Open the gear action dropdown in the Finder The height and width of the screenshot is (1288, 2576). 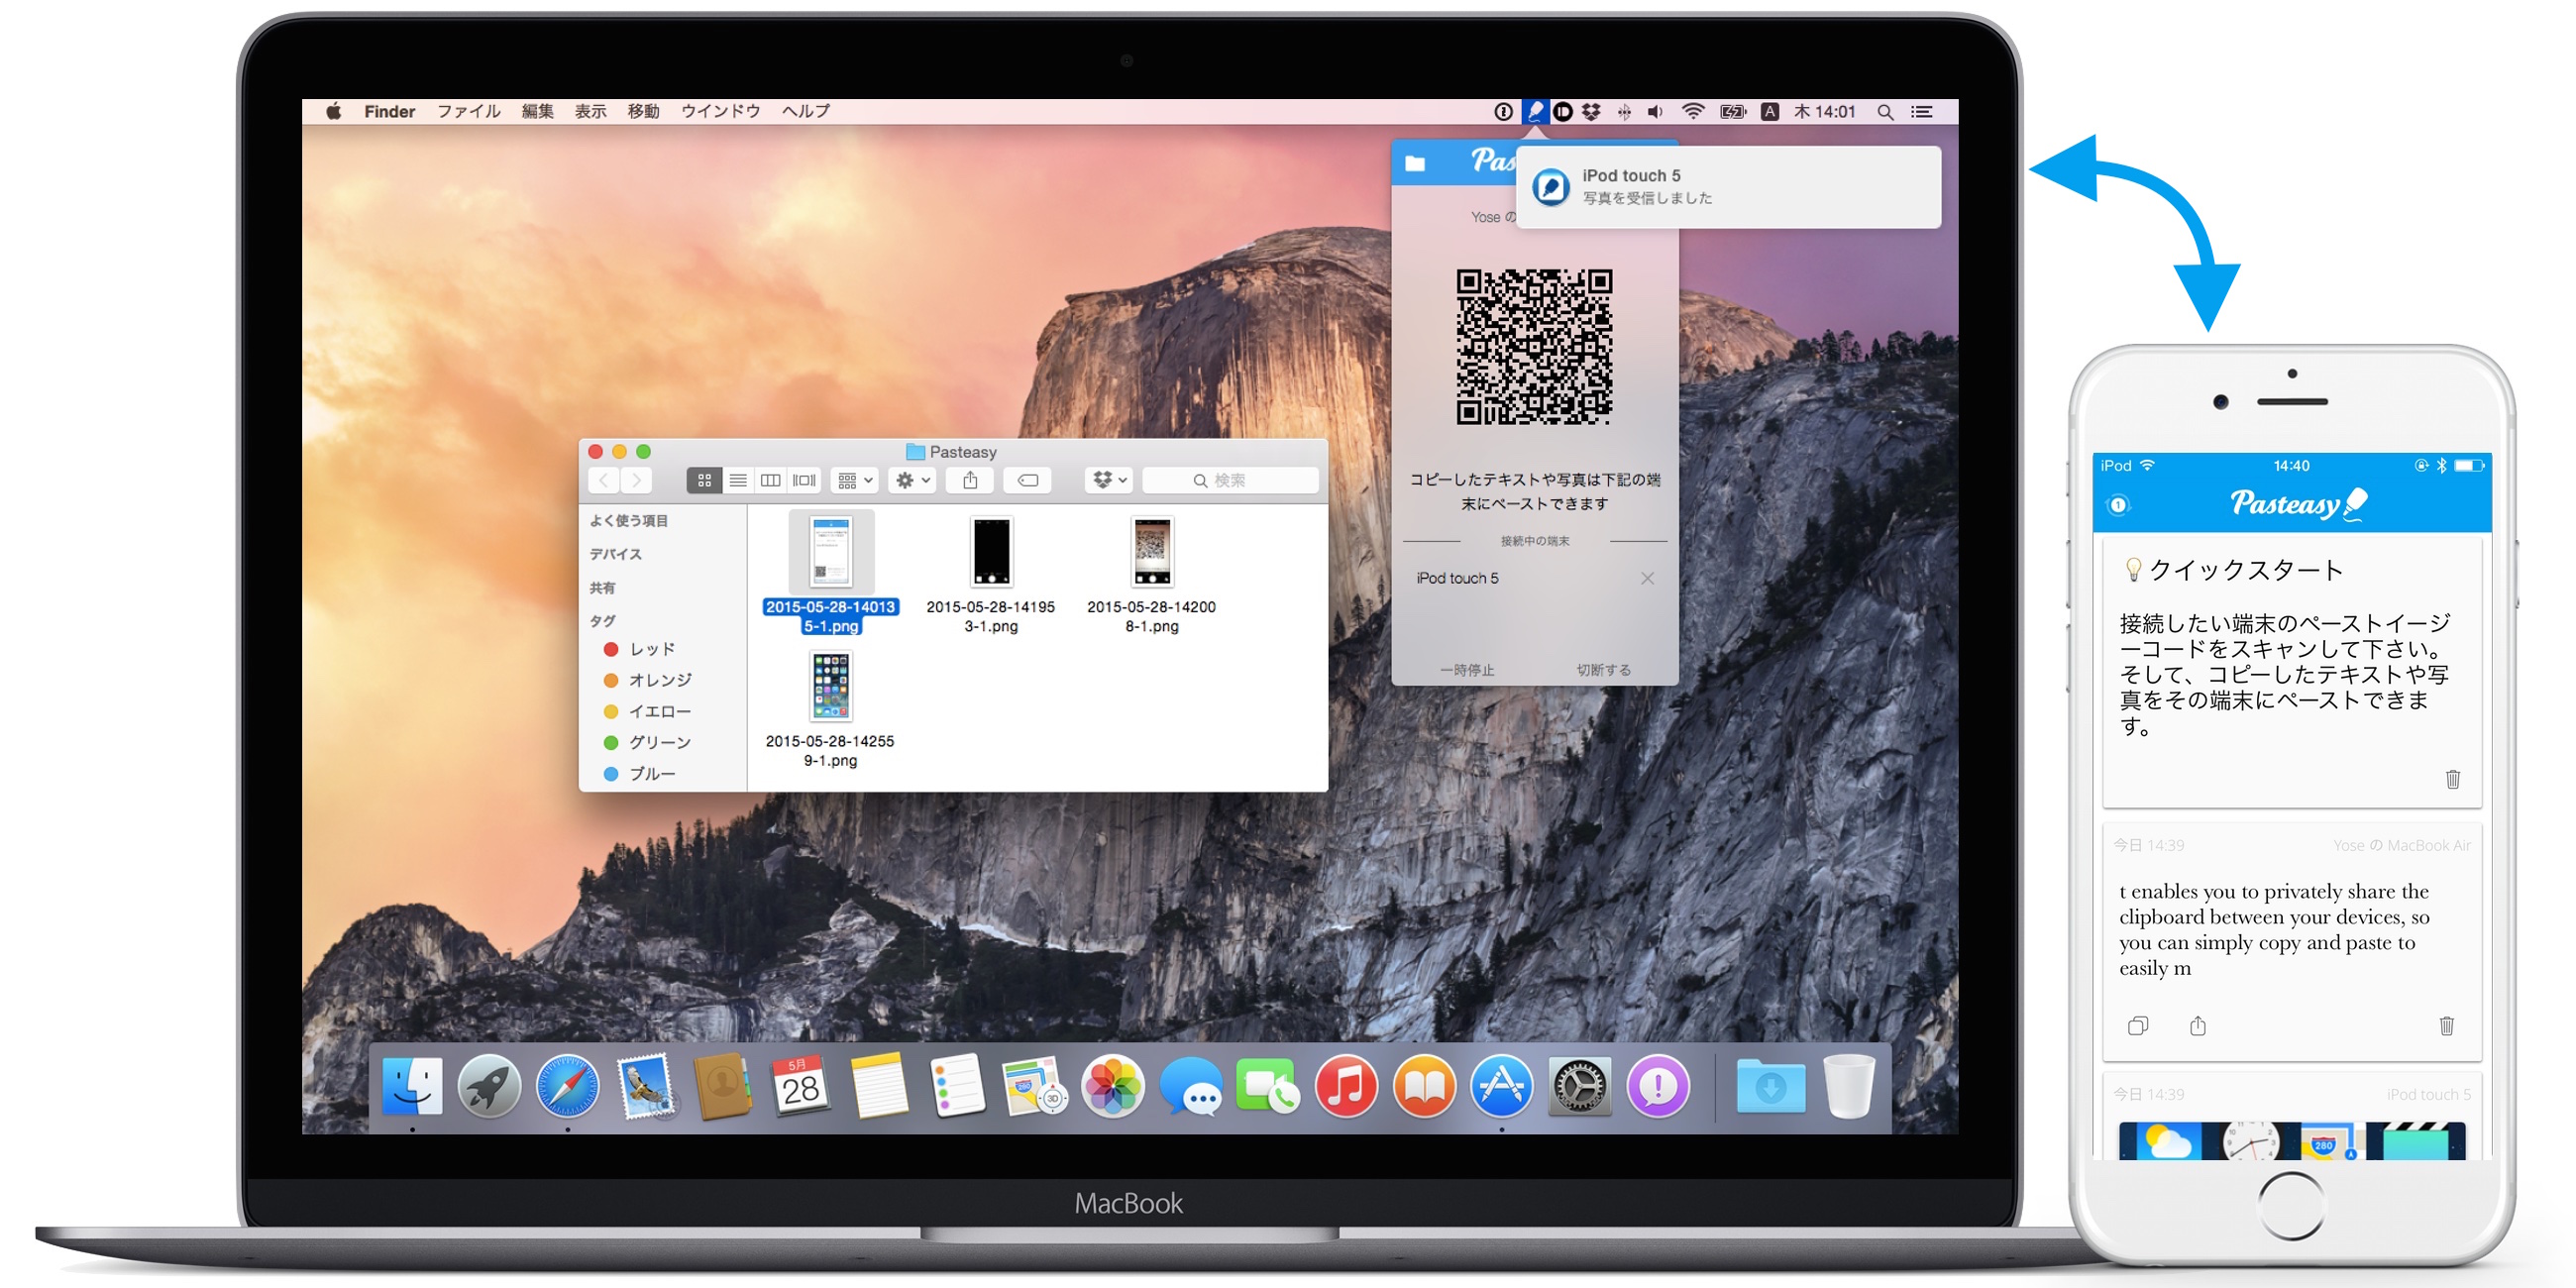tap(912, 480)
